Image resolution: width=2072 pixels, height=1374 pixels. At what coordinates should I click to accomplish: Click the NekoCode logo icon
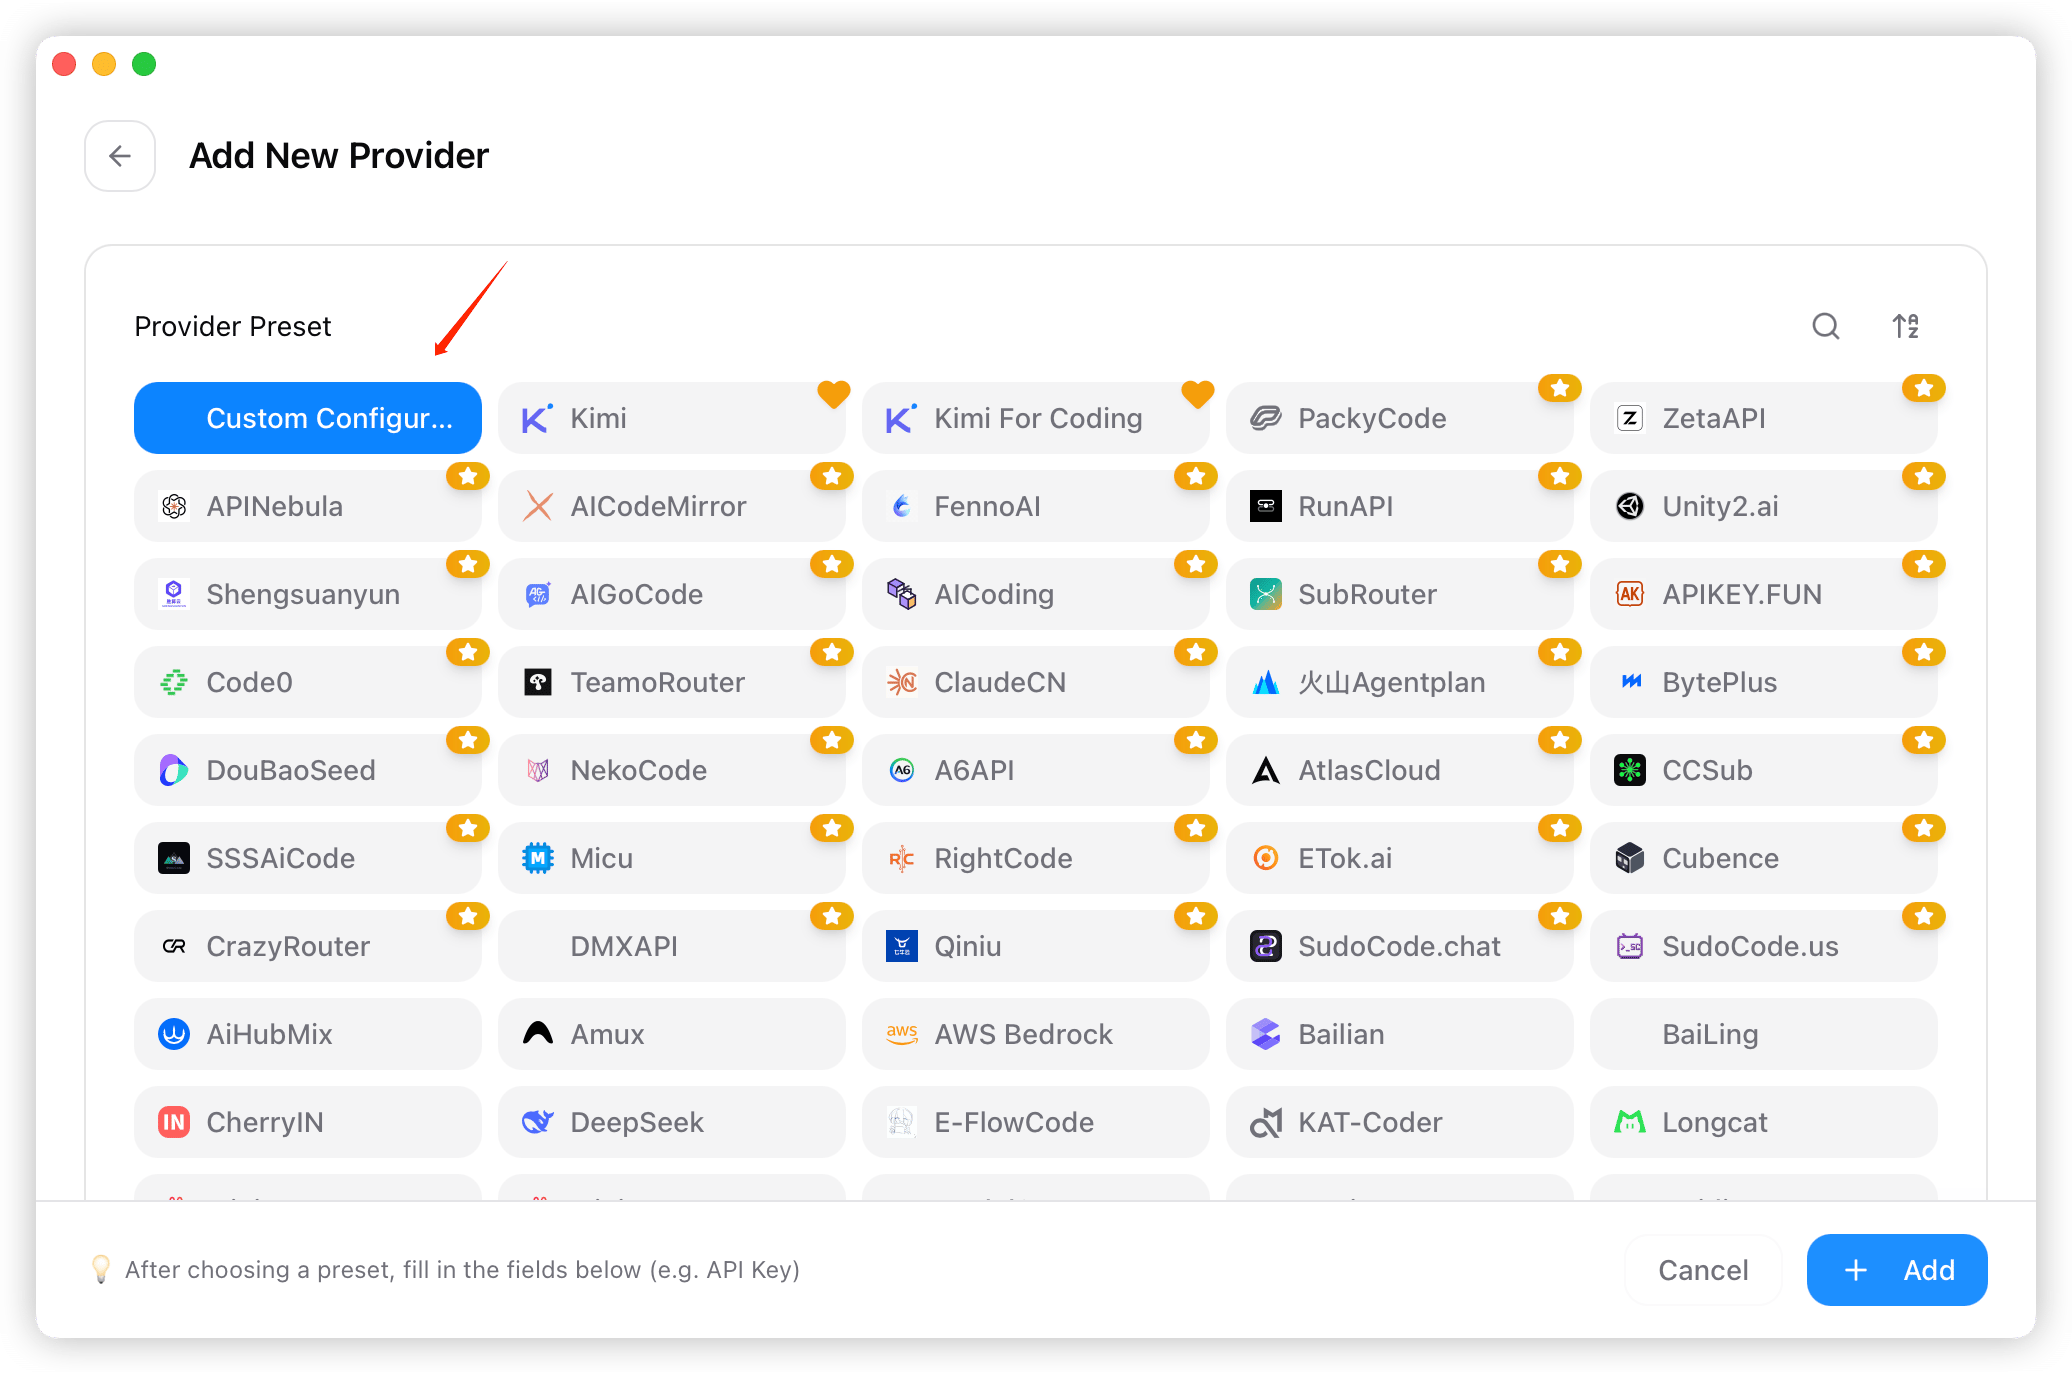(538, 770)
